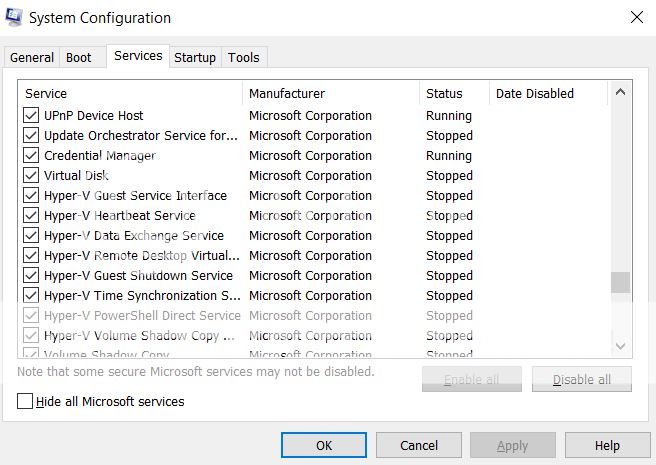Click the services list scrollbar thumb
This screenshot has height=465, width=656.
[x=620, y=283]
